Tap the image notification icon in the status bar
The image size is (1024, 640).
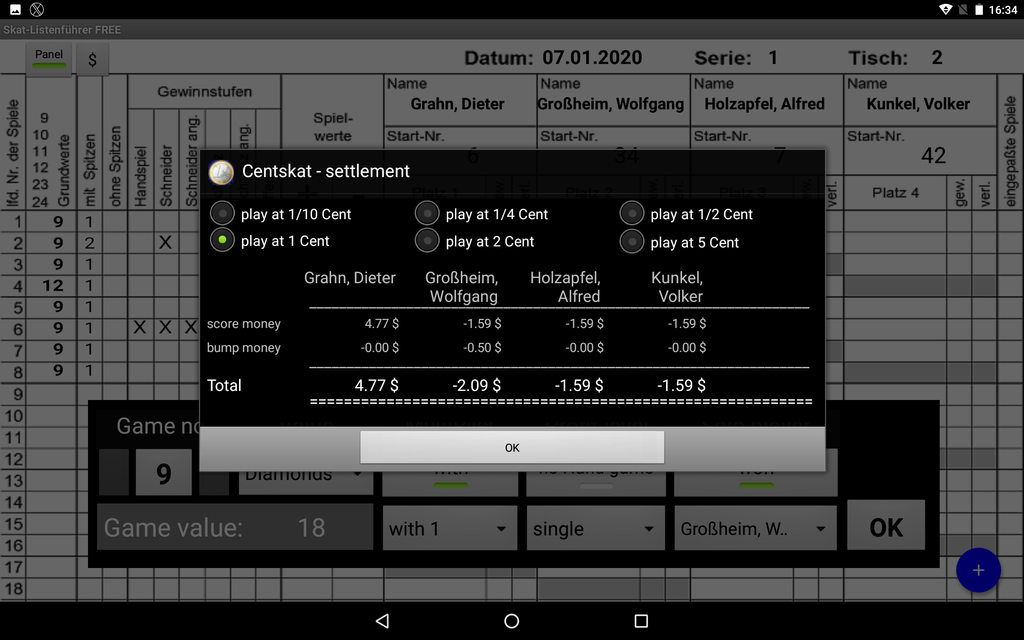point(15,9)
